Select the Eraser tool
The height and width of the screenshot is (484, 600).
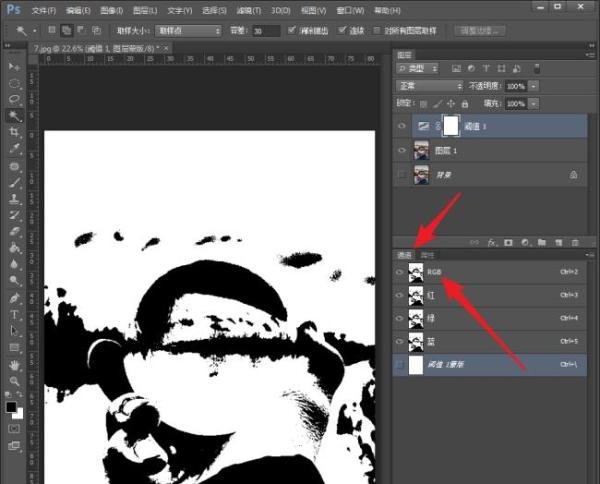14,231
